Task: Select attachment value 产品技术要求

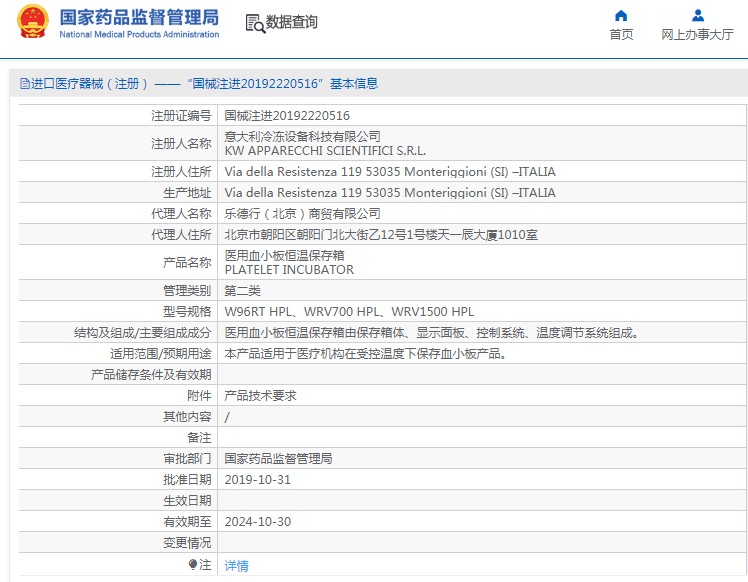Action: (260, 395)
